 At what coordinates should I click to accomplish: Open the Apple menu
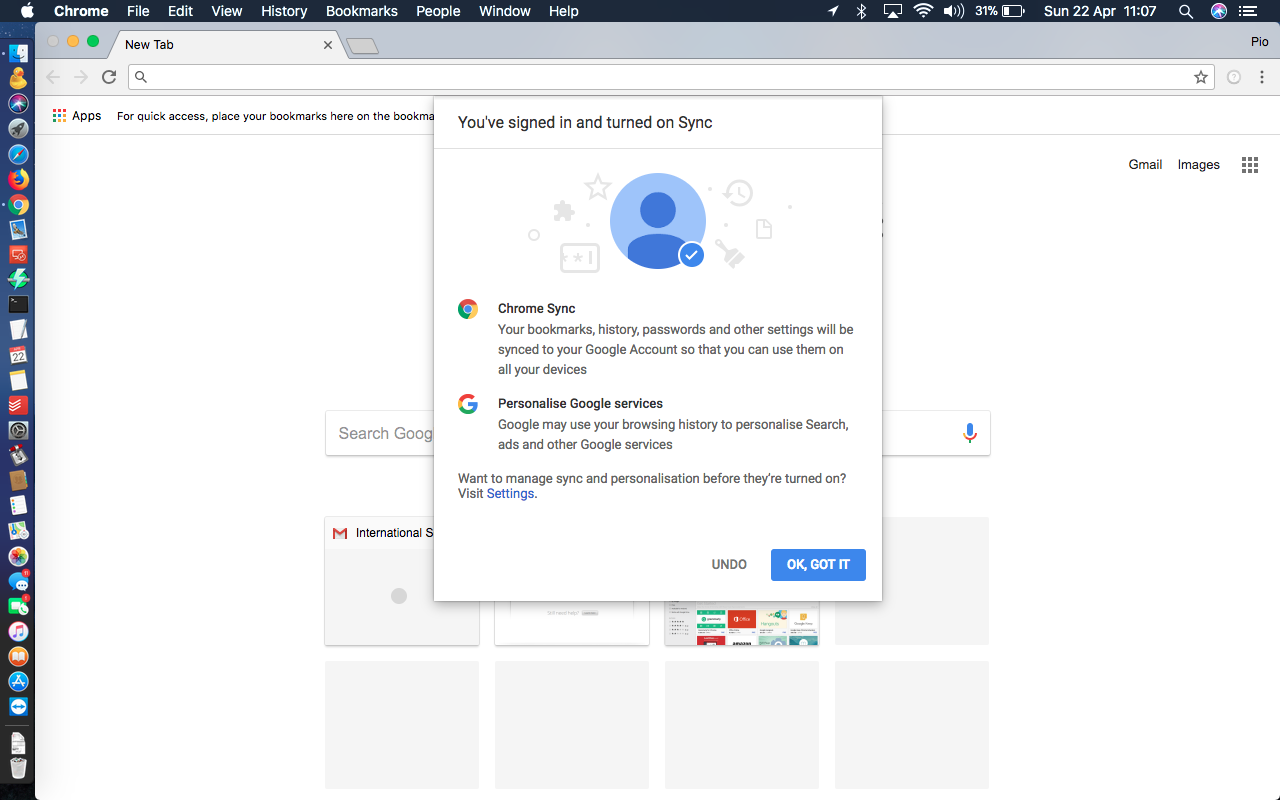pyautogui.click(x=27, y=11)
